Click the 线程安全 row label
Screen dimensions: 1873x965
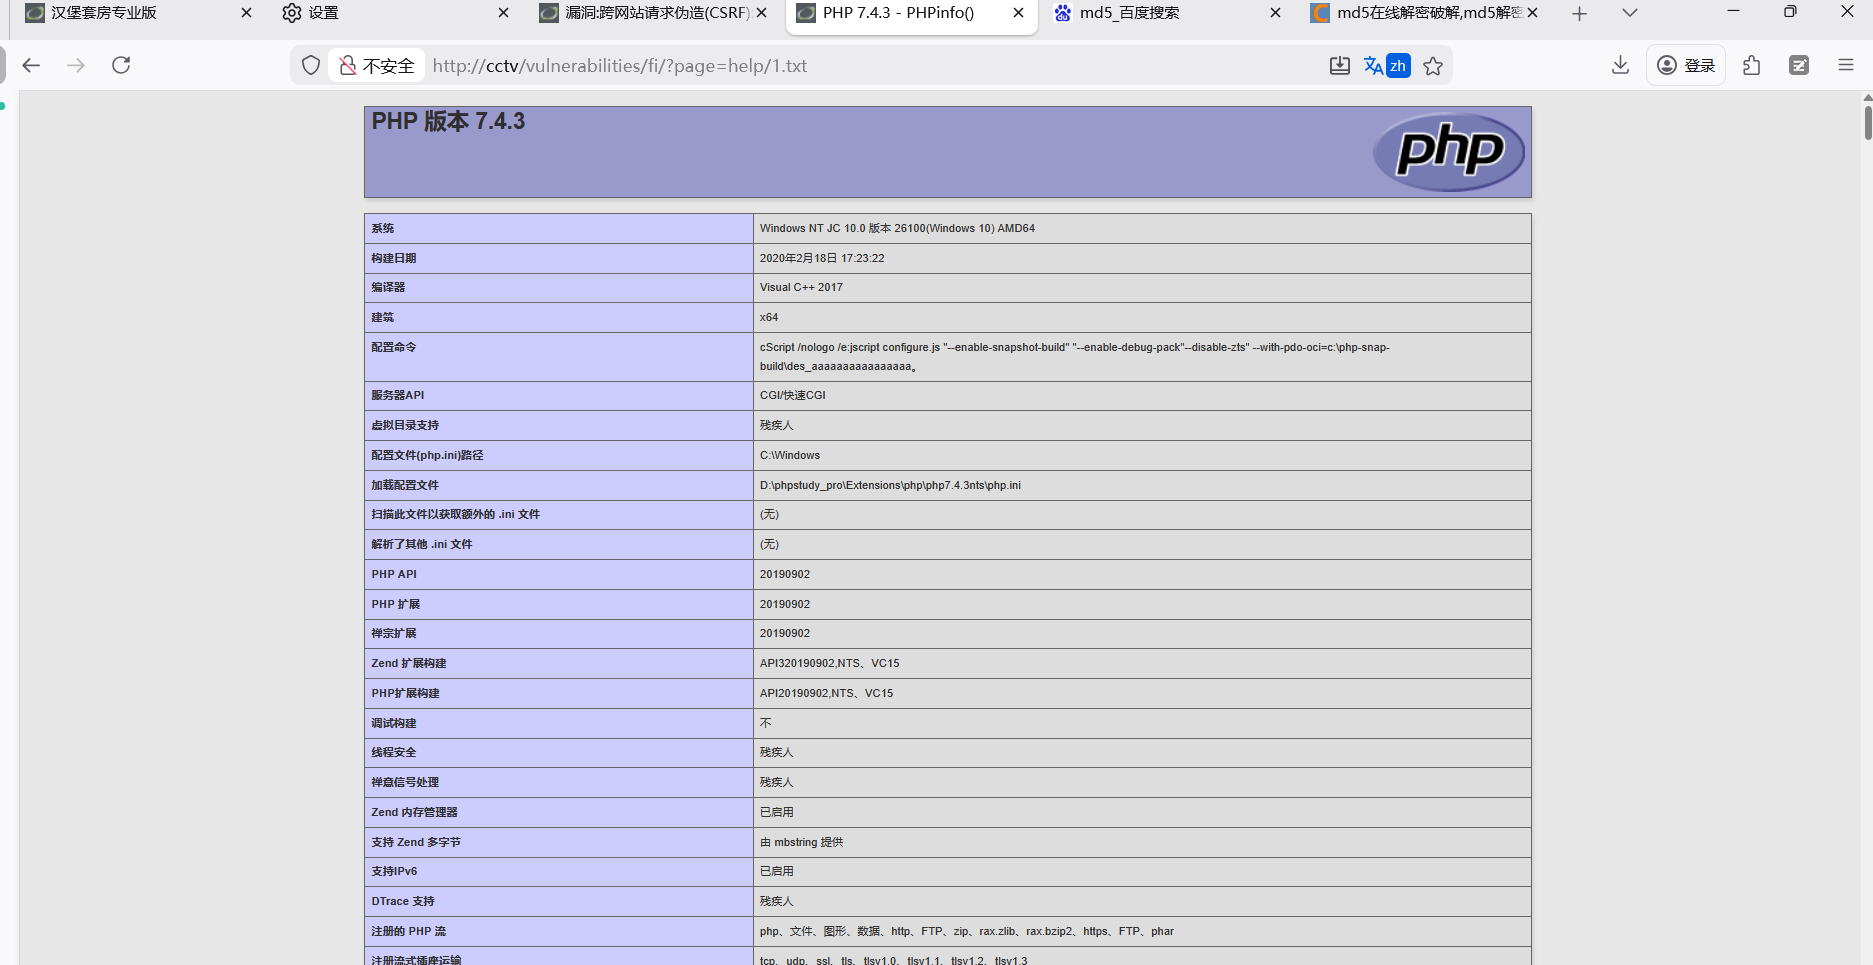click(394, 752)
